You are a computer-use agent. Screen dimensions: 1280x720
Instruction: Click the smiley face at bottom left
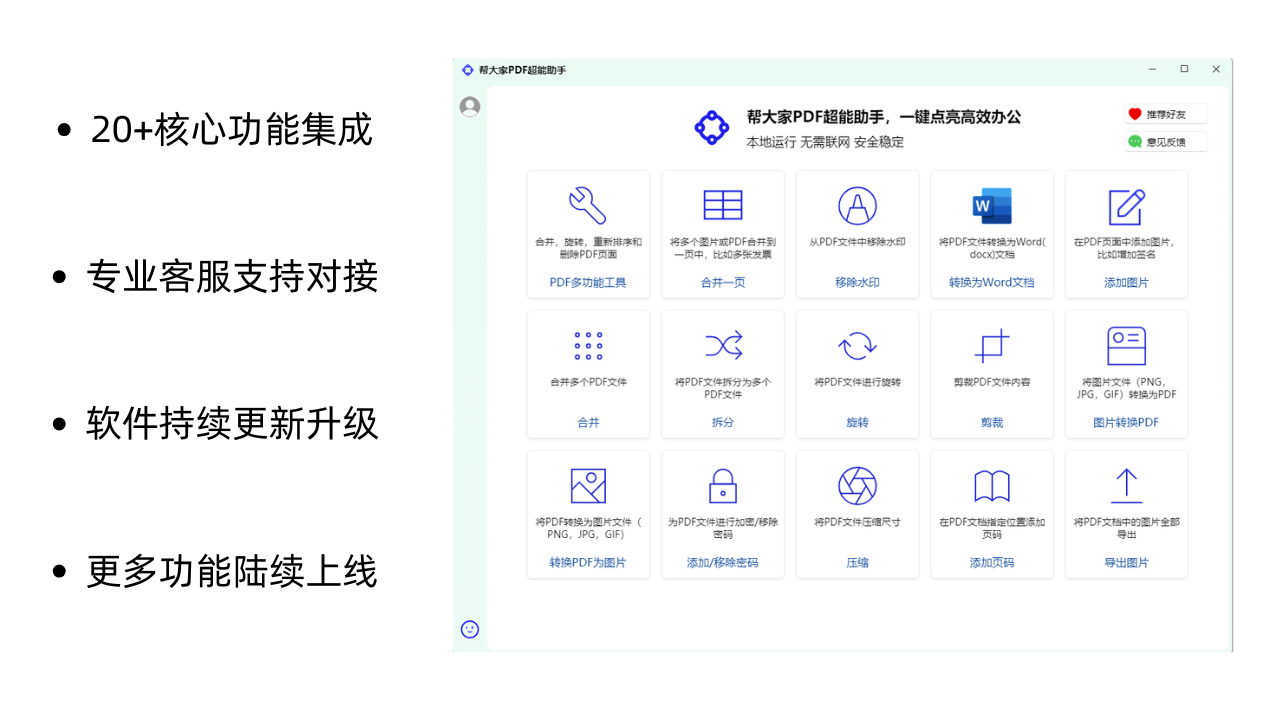pyautogui.click(x=469, y=630)
